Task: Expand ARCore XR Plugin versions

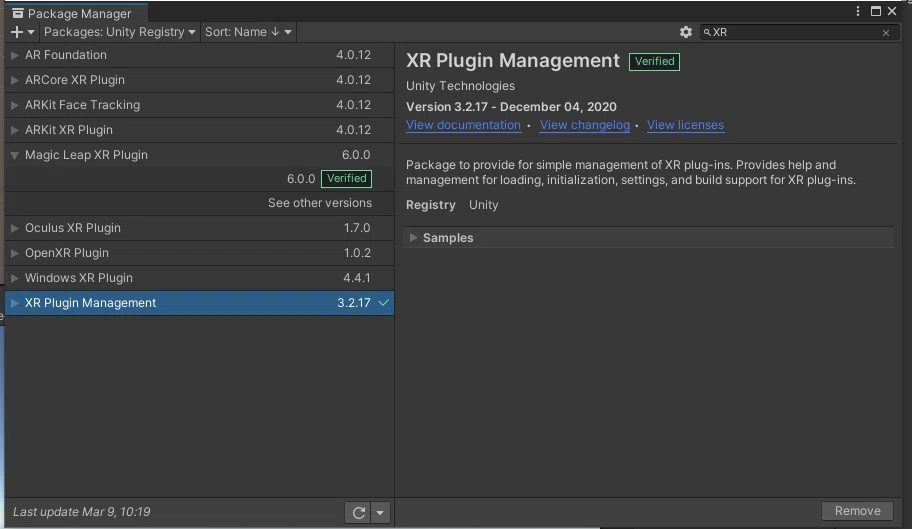Action: point(15,80)
